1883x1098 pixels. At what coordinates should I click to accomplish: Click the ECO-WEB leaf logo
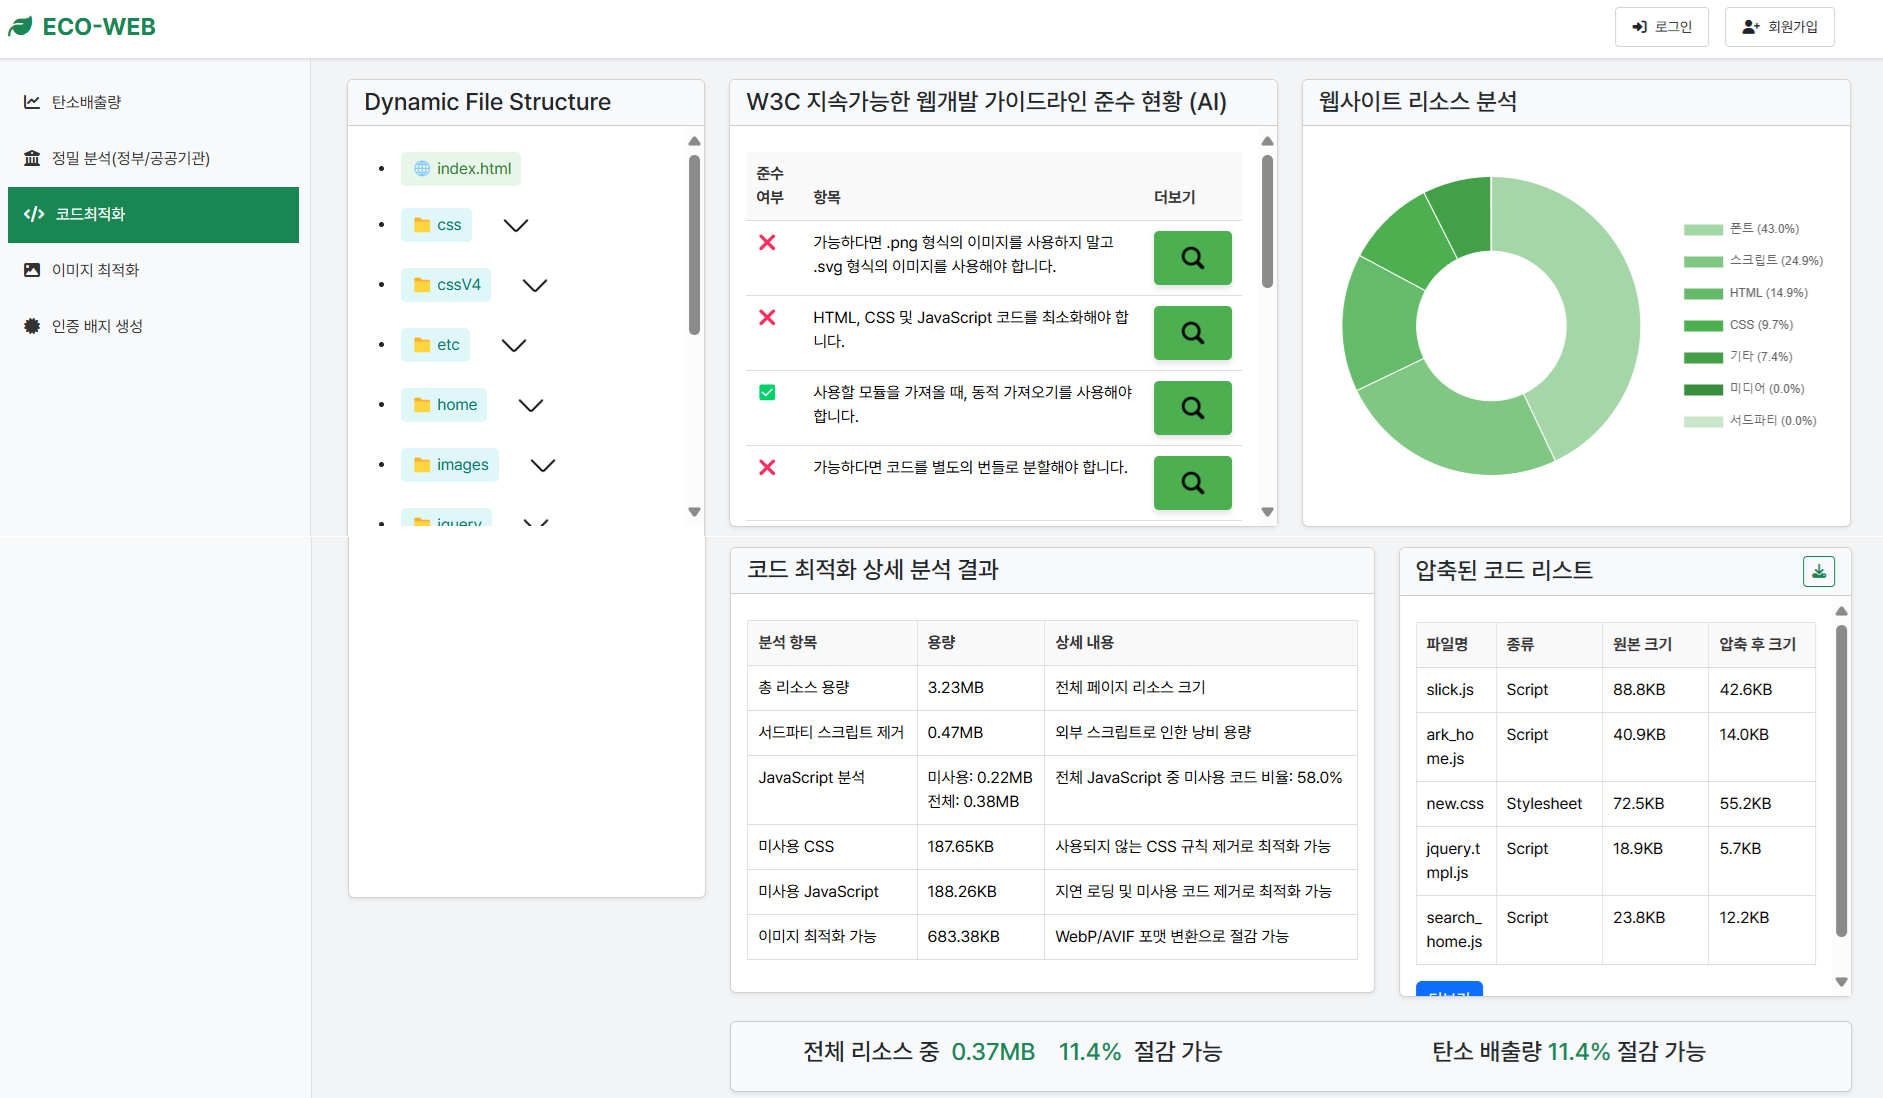click(x=21, y=27)
